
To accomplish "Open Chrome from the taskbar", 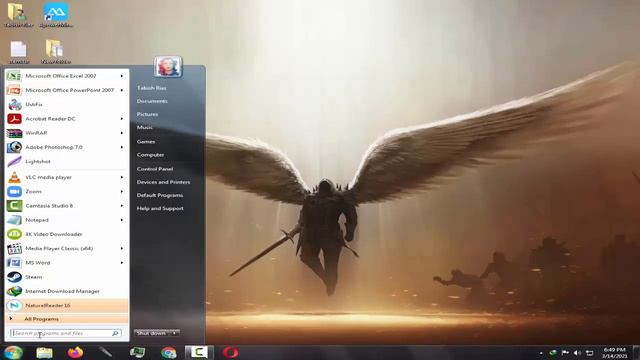I will 168,352.
